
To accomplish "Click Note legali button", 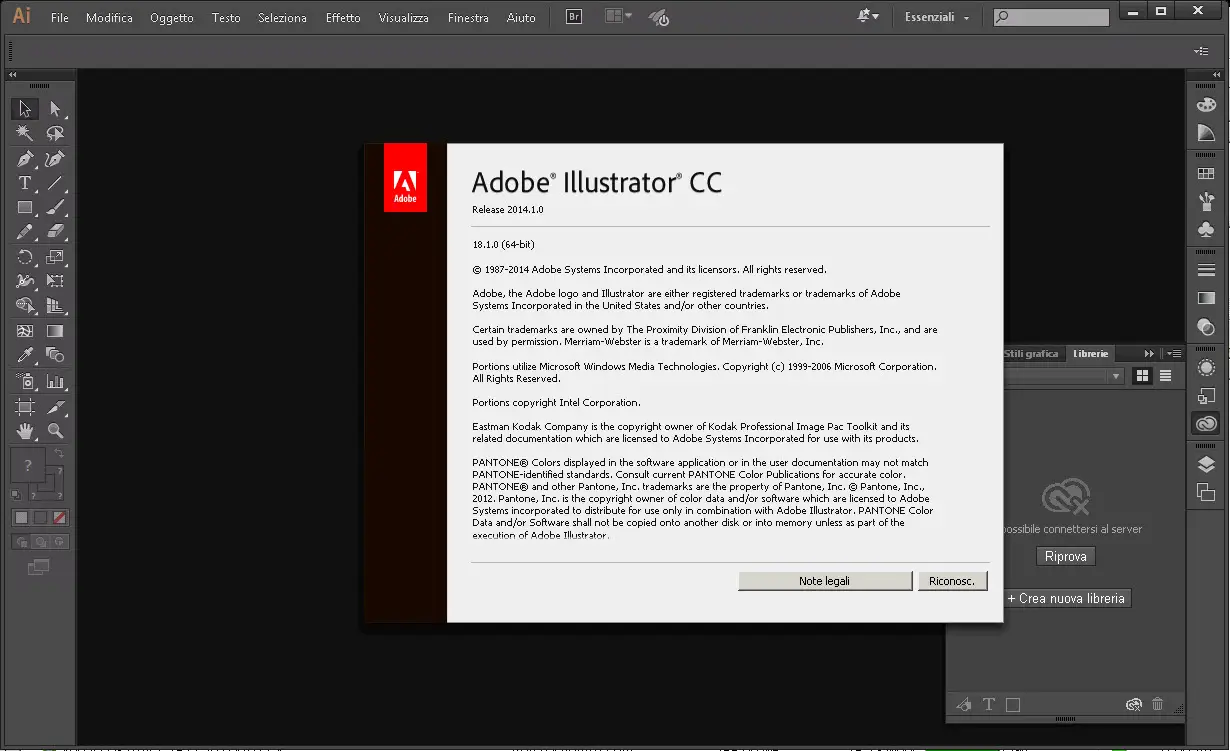I will click(825, 581).
